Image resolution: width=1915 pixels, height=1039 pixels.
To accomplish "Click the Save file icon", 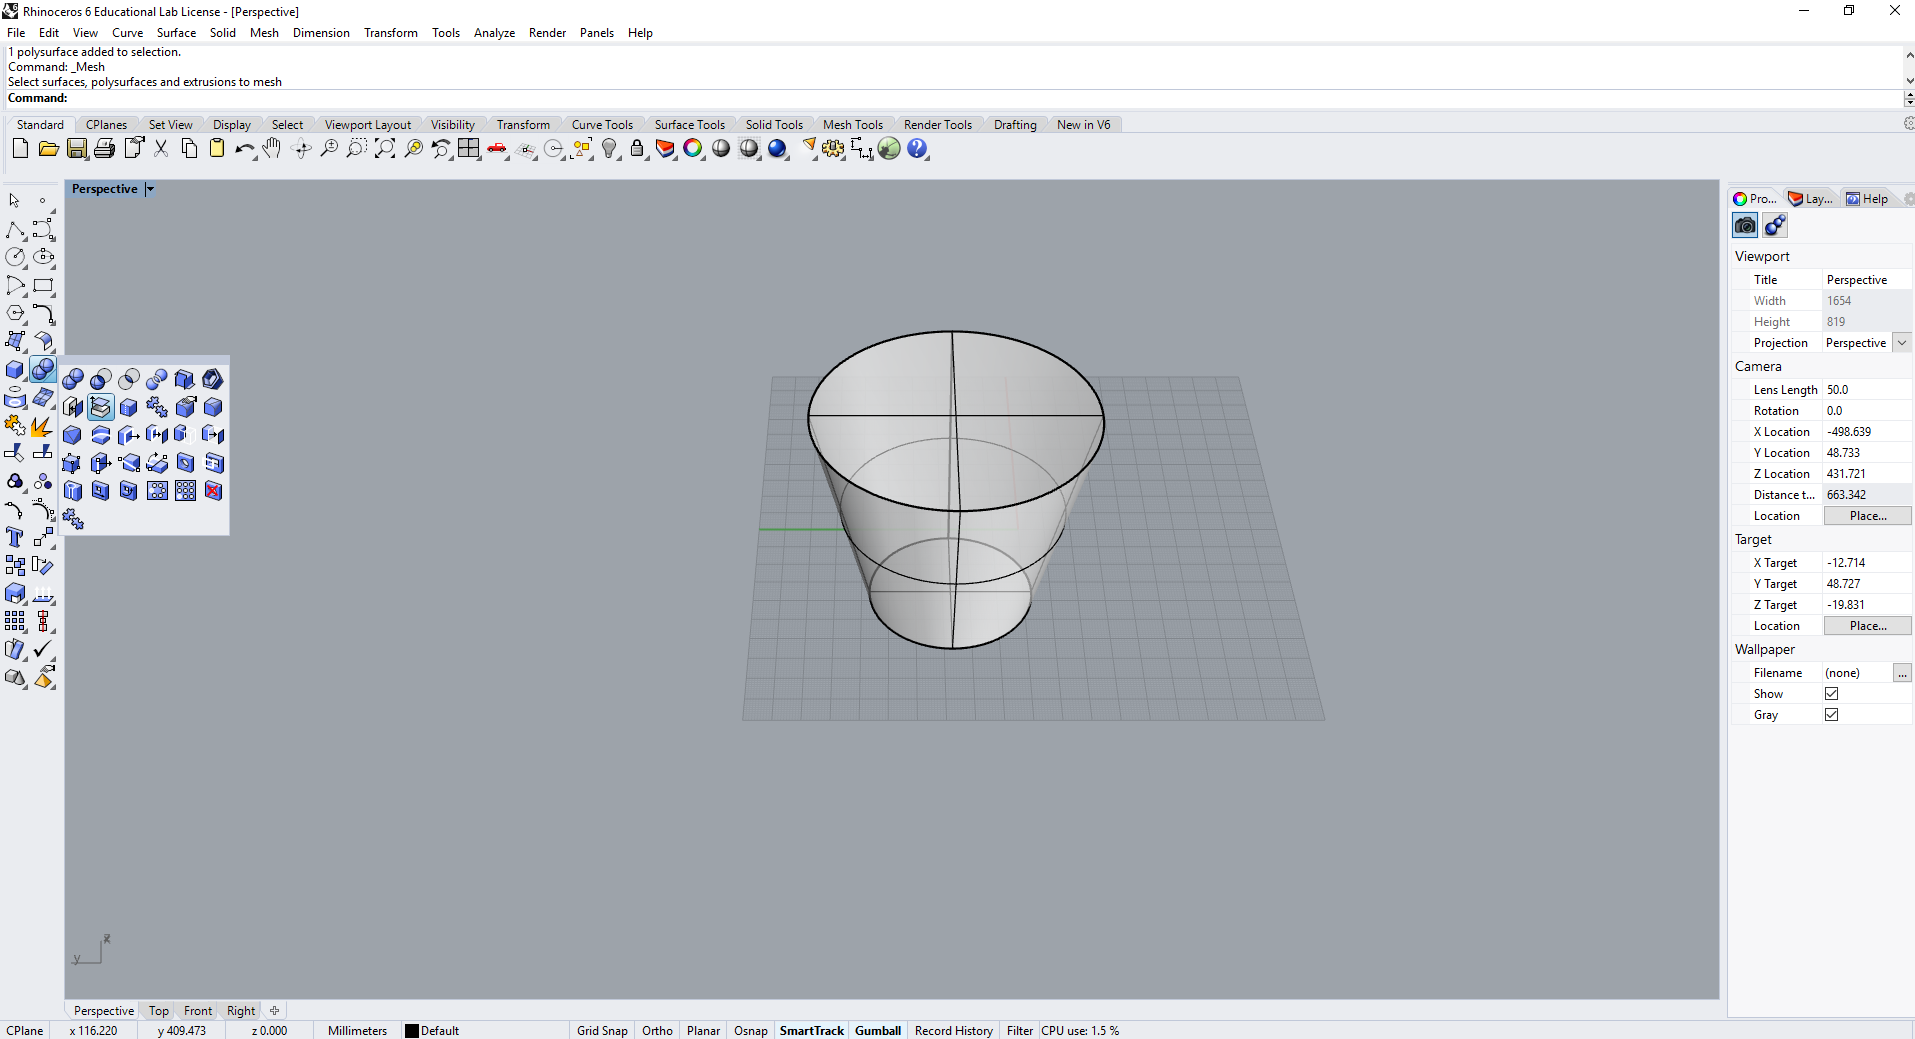I will (x=77, y=149).
